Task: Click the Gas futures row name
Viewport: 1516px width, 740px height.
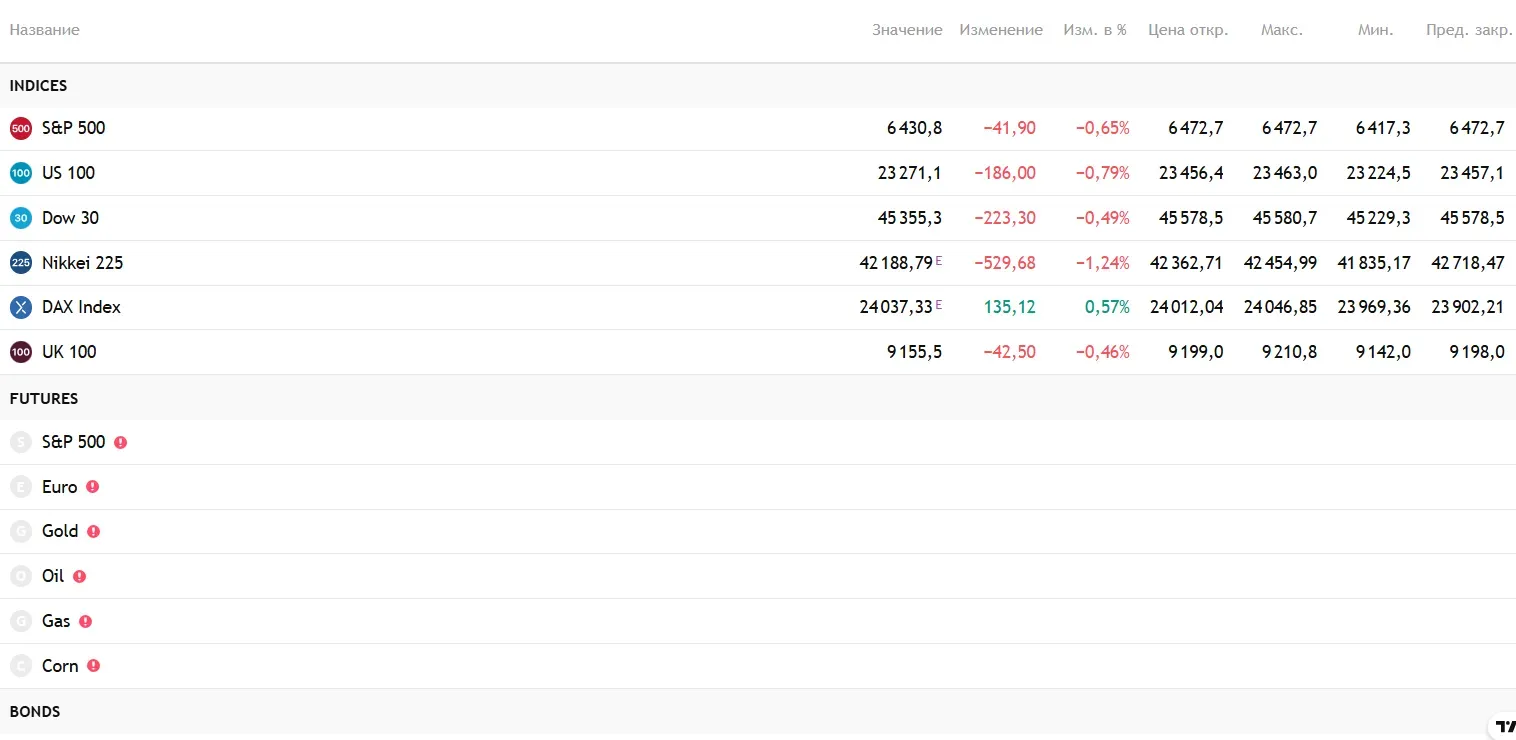Action: tap(56, 621)
